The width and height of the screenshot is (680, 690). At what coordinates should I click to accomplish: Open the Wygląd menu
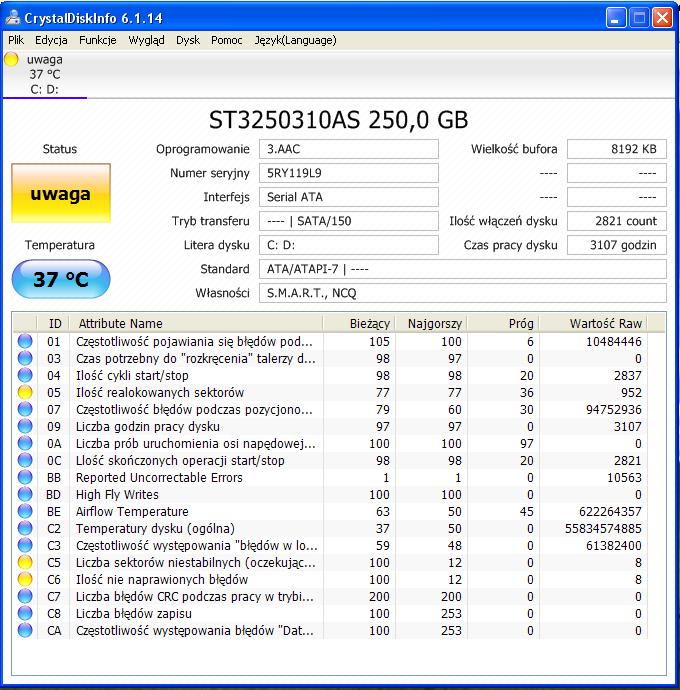146,40
